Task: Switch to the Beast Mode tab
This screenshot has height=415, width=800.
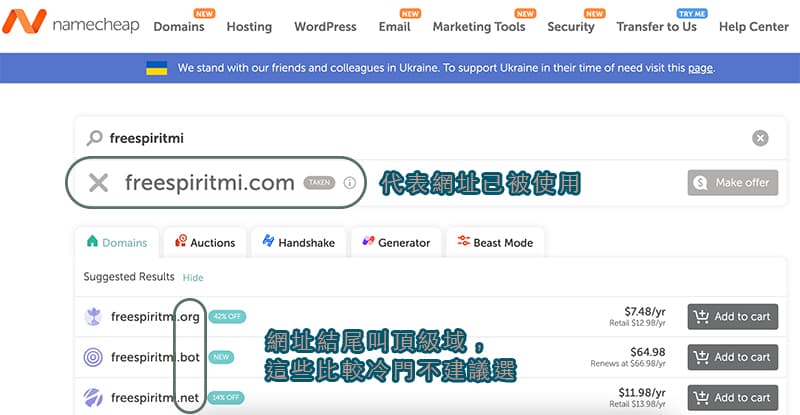Action: (x=495, y=242)
